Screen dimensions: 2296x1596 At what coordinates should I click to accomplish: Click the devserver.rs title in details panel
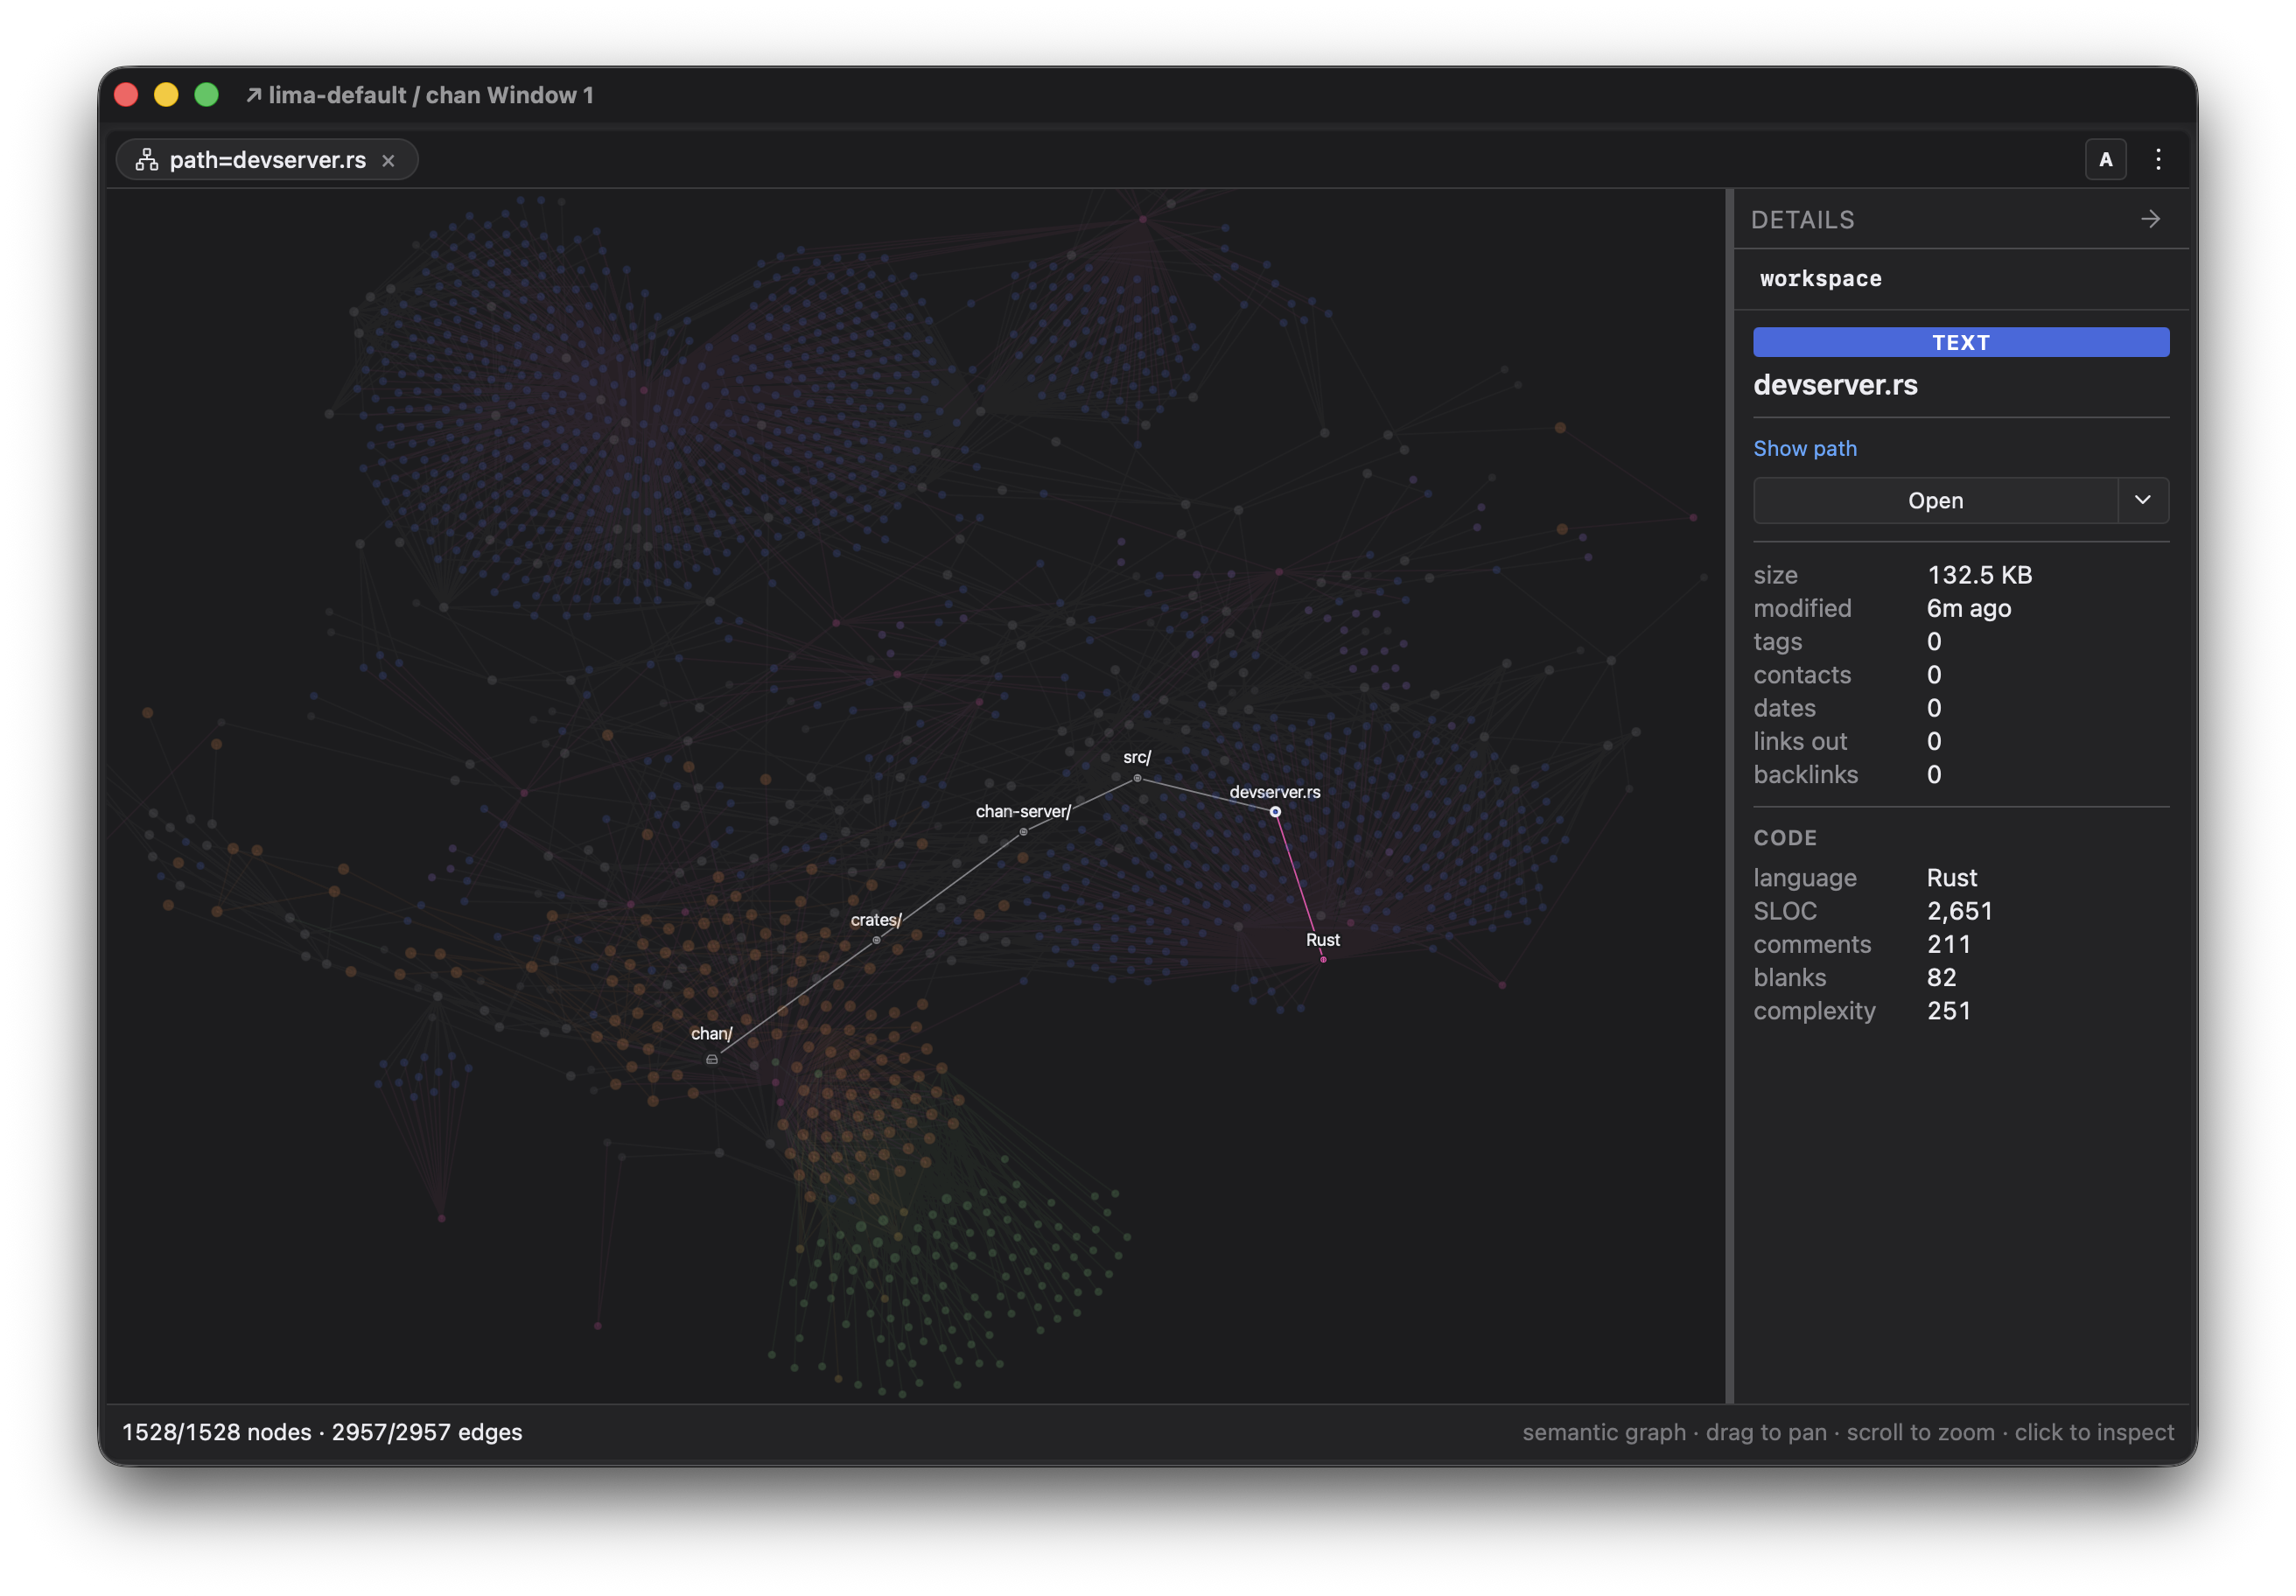tap(1835, 385)
